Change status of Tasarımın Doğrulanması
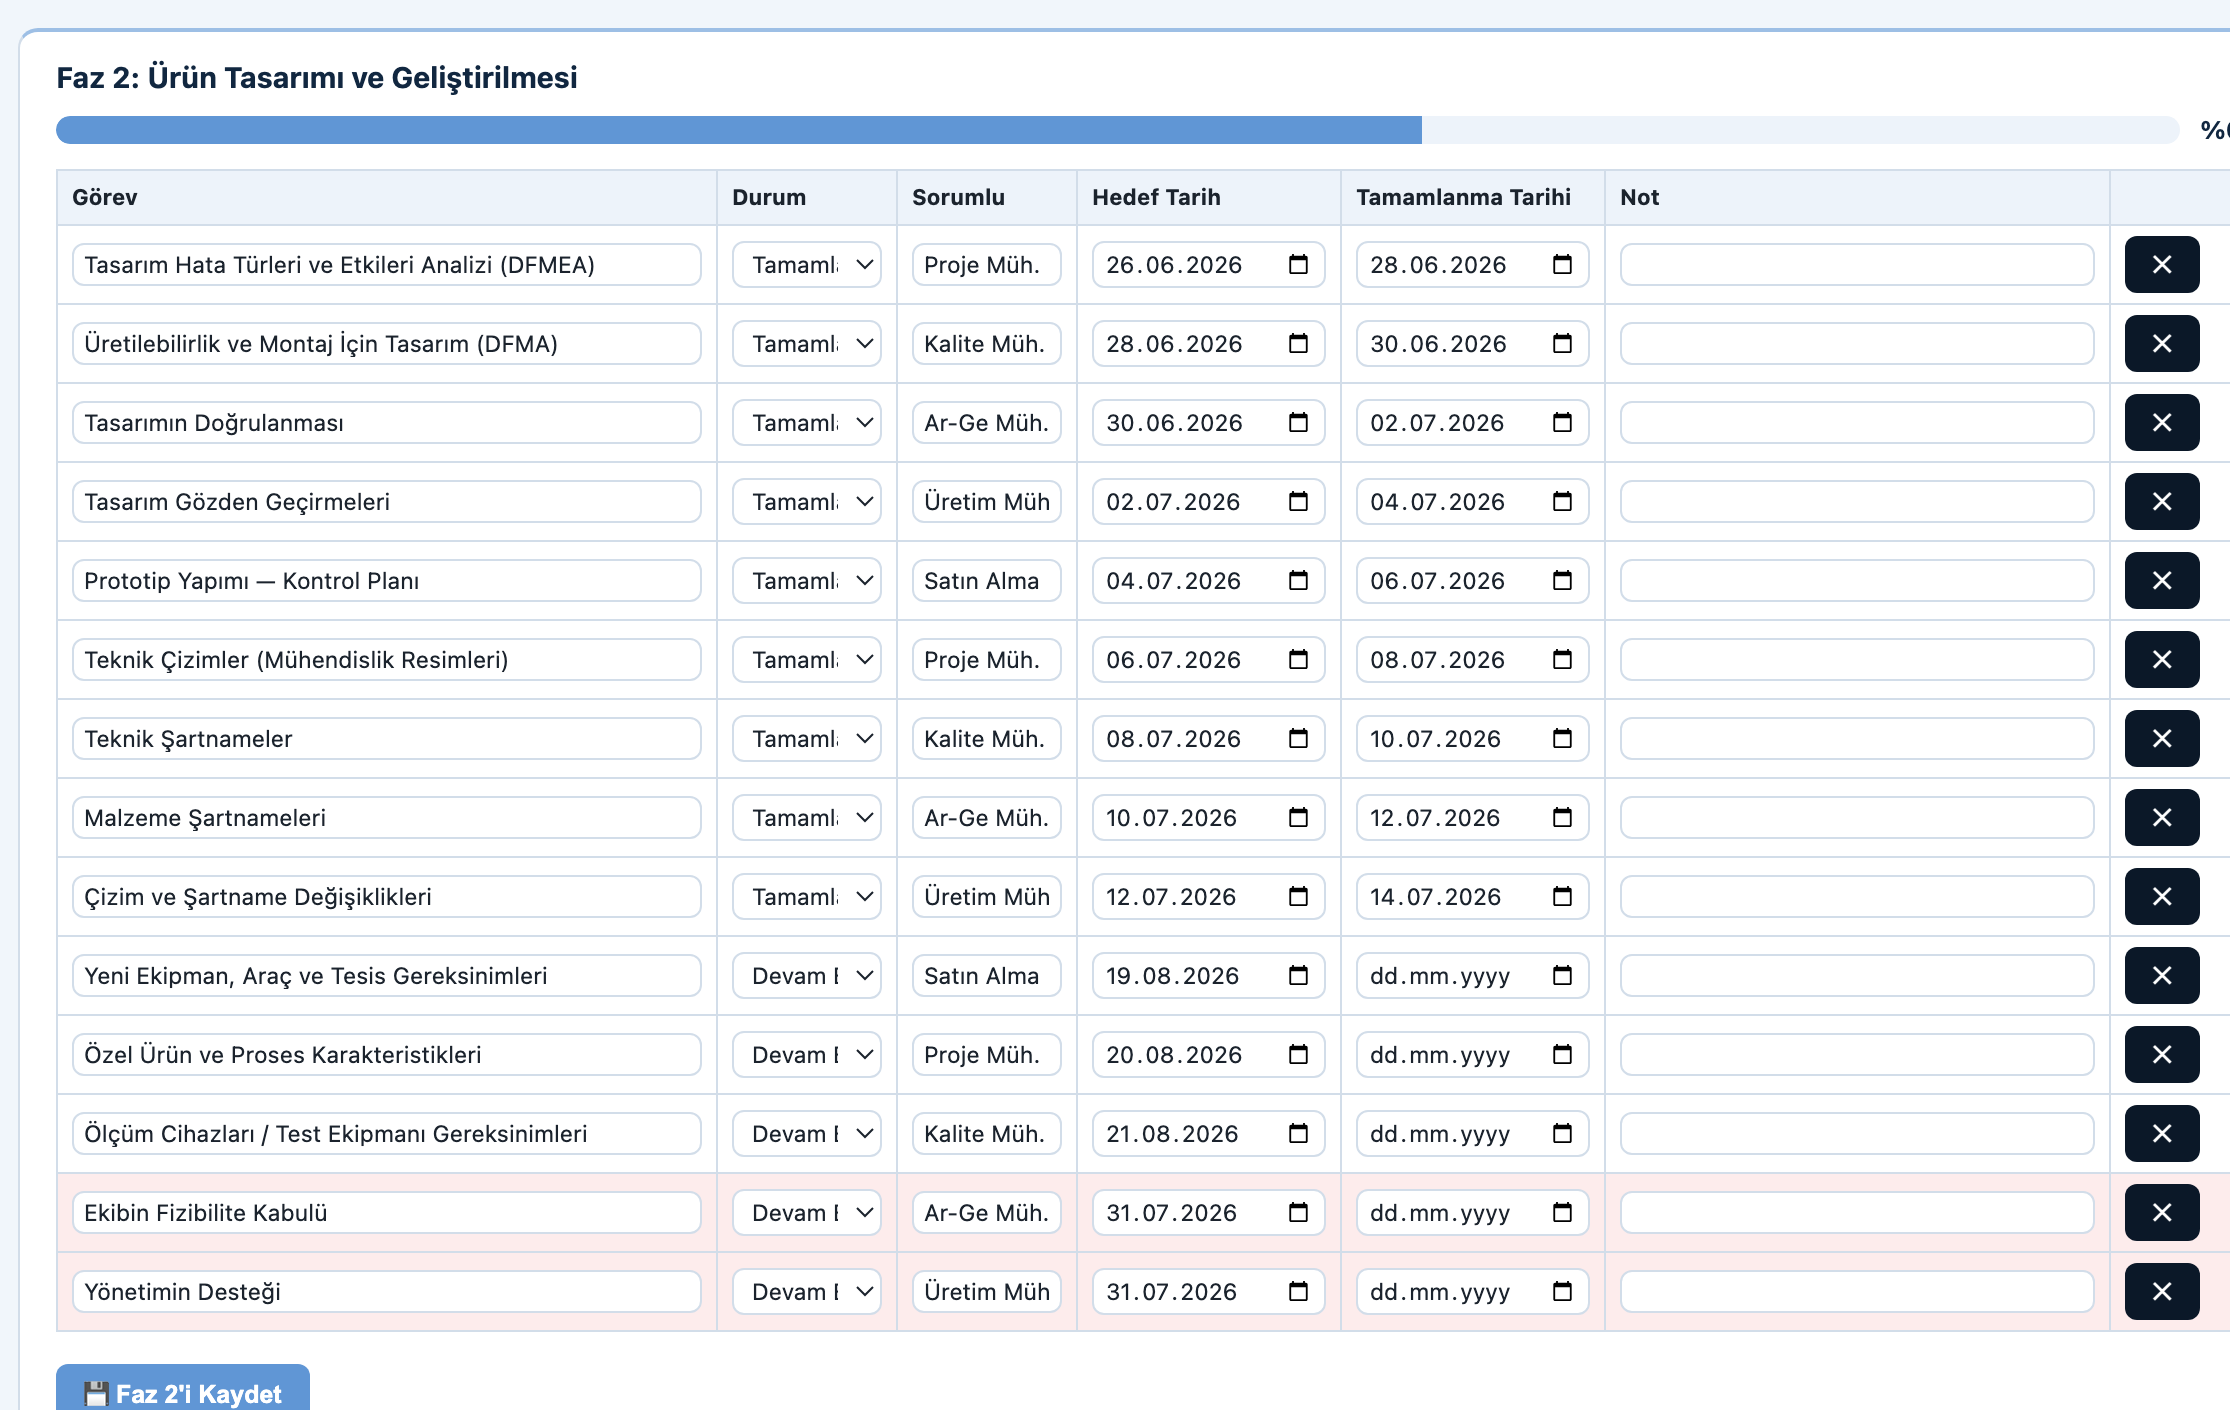Image resolution: width=2230 pixels, height=1410 pixels. [807, 423]
